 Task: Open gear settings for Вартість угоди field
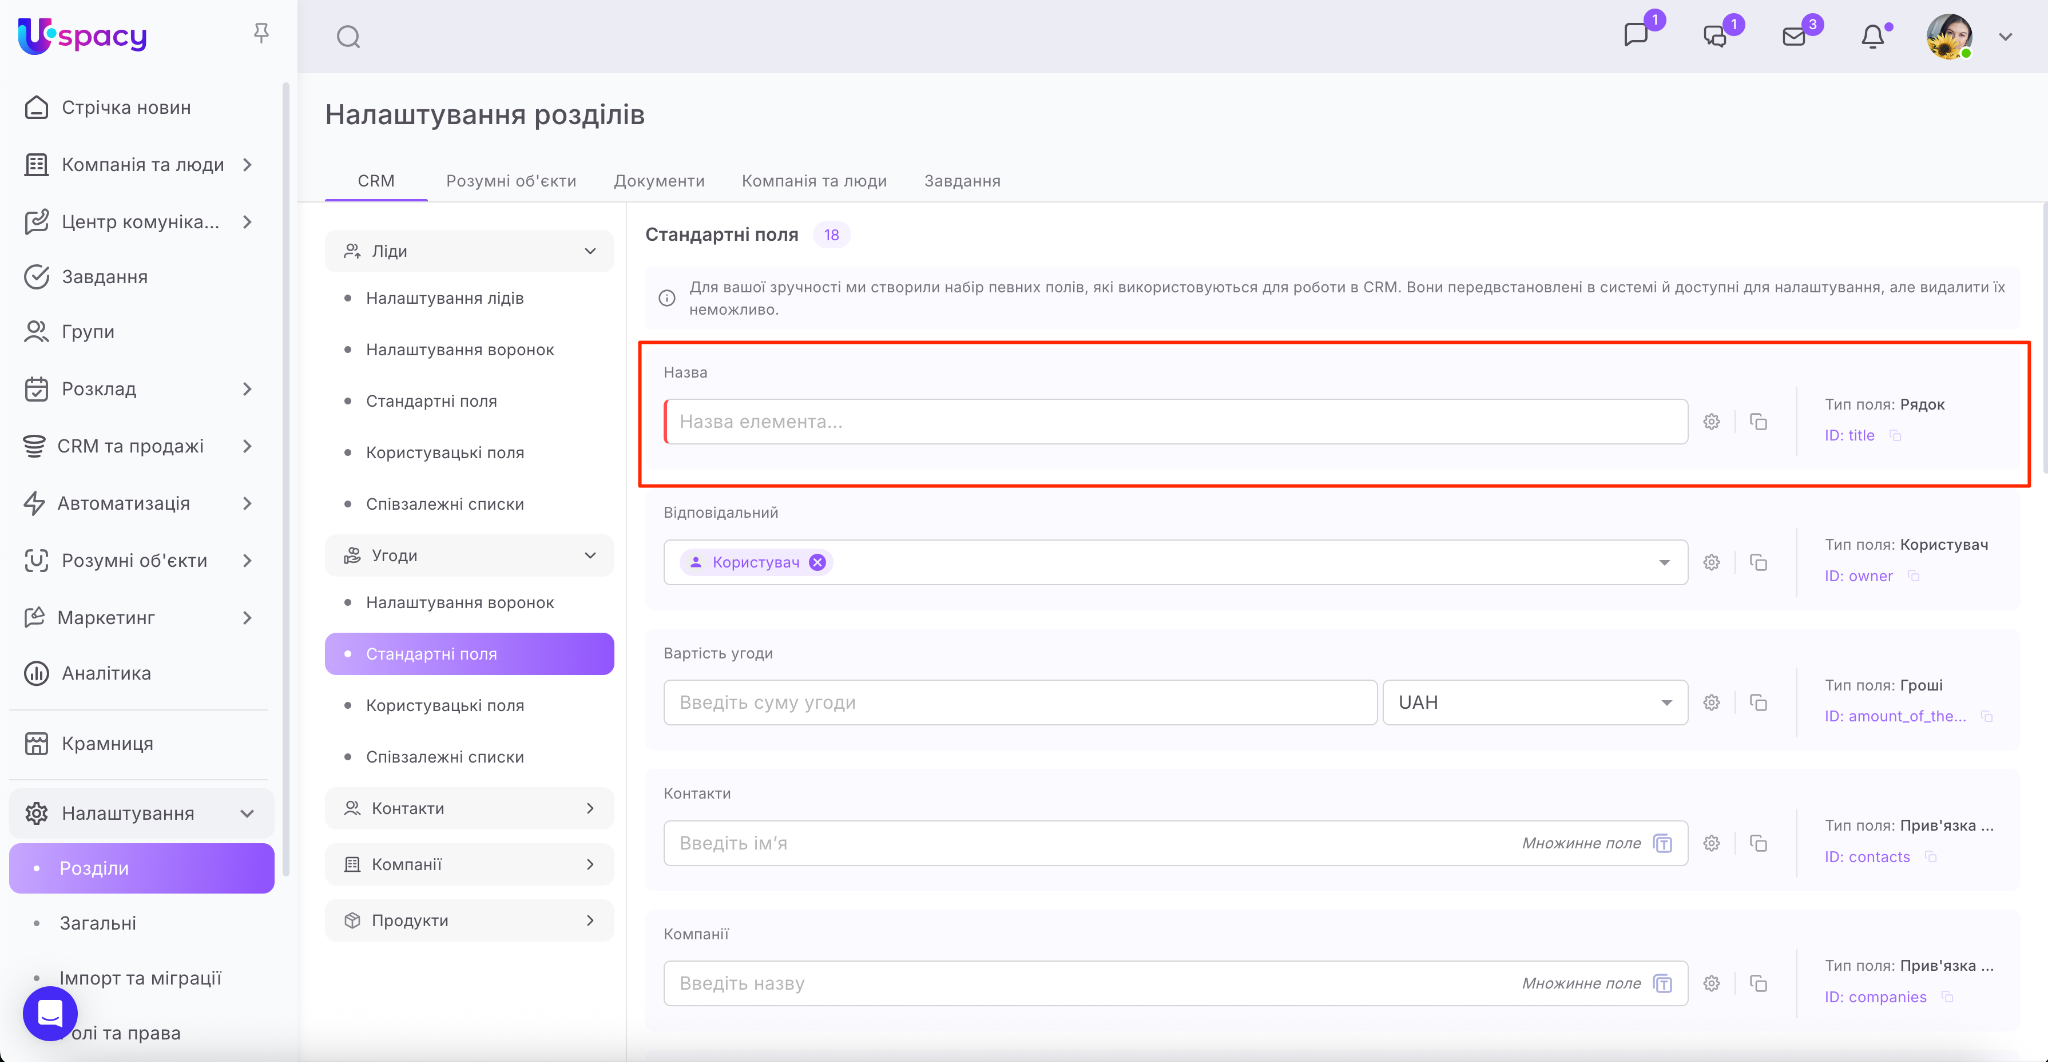click(1712, 703)
